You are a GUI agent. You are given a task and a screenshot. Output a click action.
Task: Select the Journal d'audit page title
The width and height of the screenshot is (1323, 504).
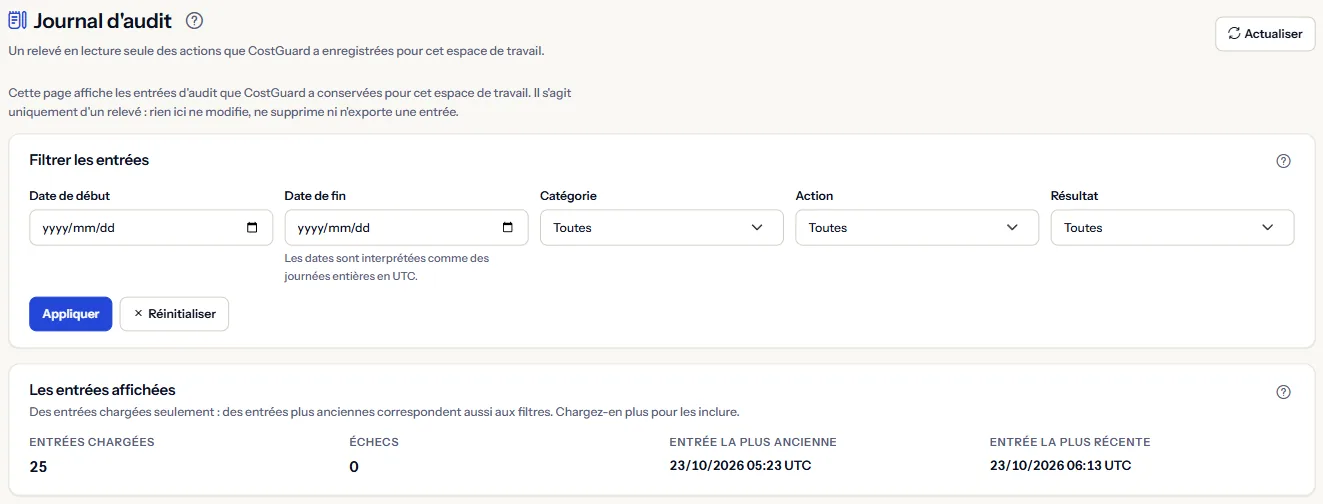pos(102,20)
